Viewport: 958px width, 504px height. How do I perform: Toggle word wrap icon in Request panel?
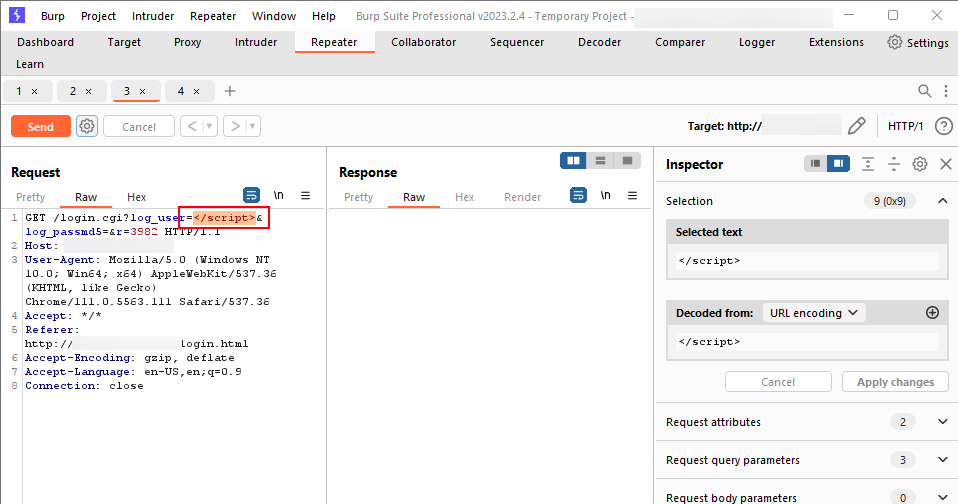(251, 195)
